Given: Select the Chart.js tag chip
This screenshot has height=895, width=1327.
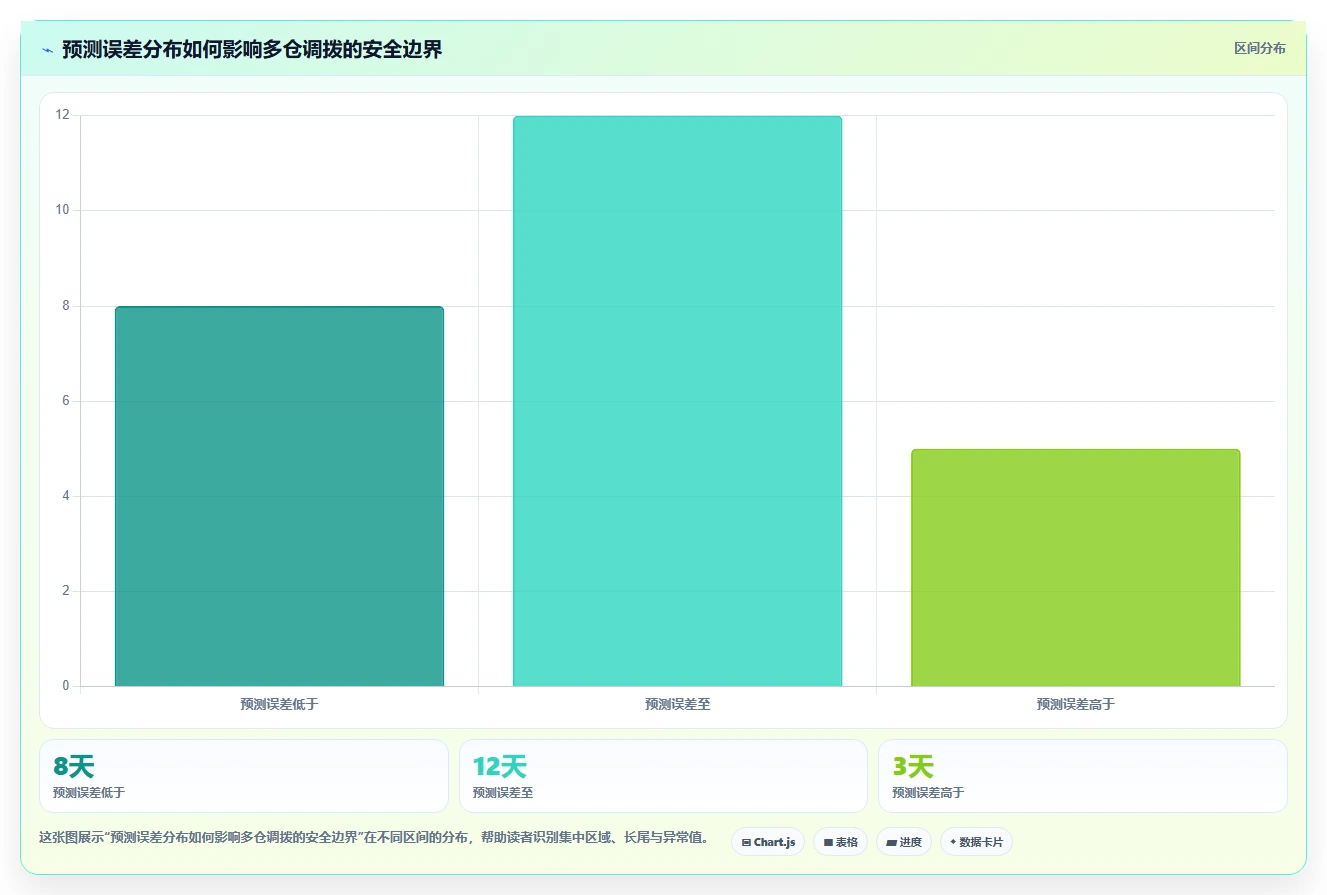Looking at the screenshot, I should pyautogui.click(x=768, y=842).
